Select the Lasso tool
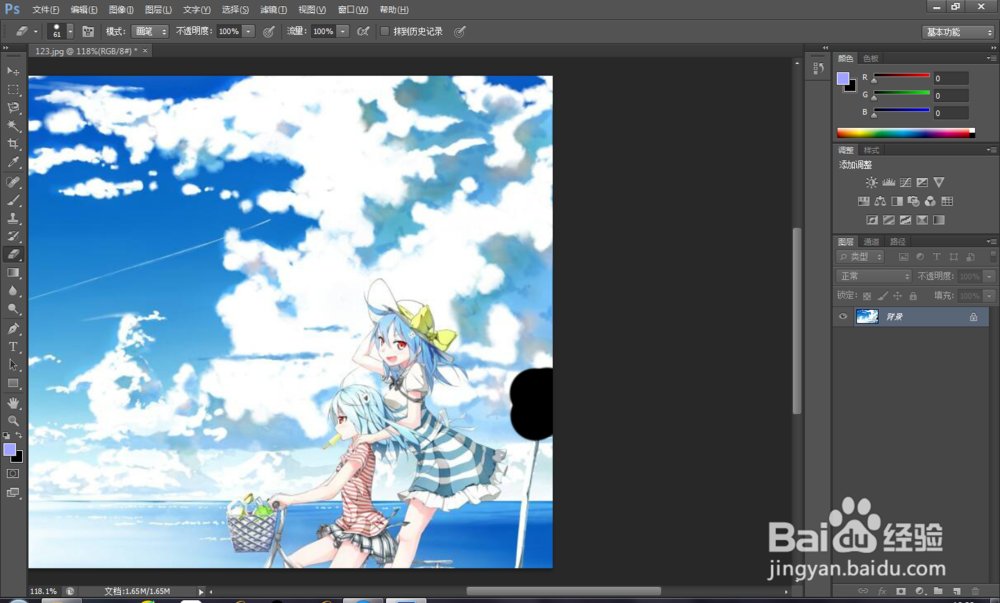This screenshot has width=1000, height=603. [13, 108]
